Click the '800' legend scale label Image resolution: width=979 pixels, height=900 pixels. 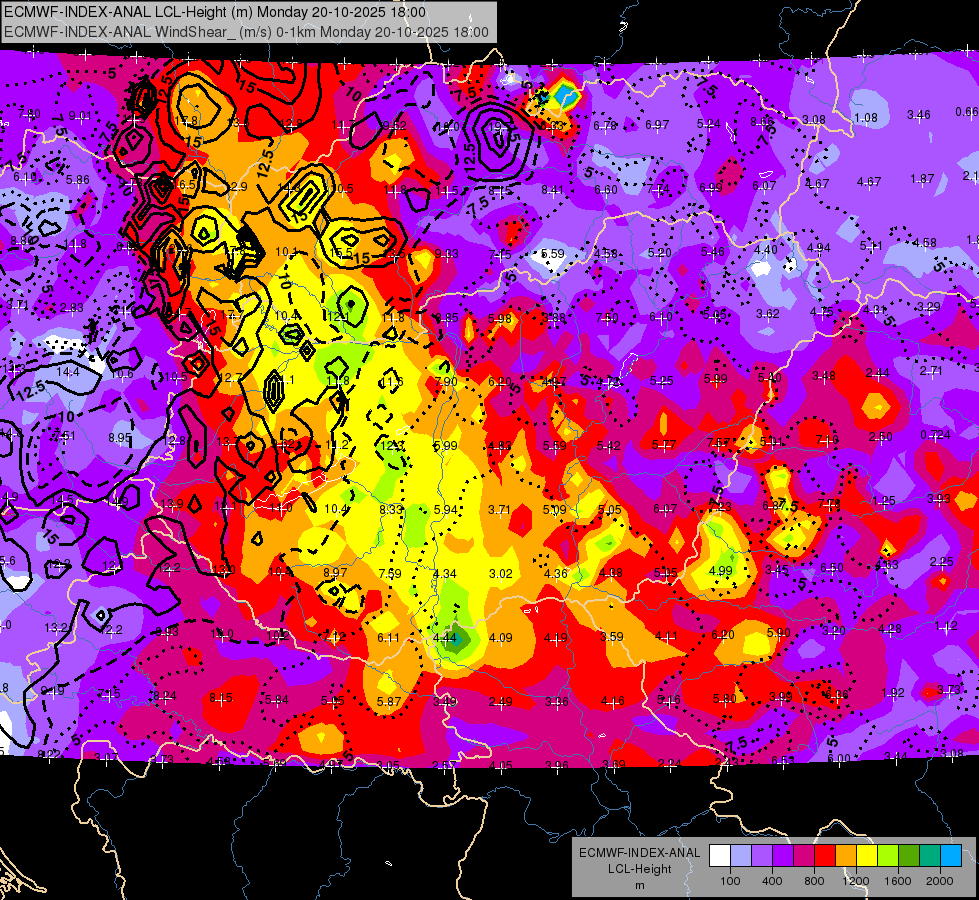click(x=814, y=881)
